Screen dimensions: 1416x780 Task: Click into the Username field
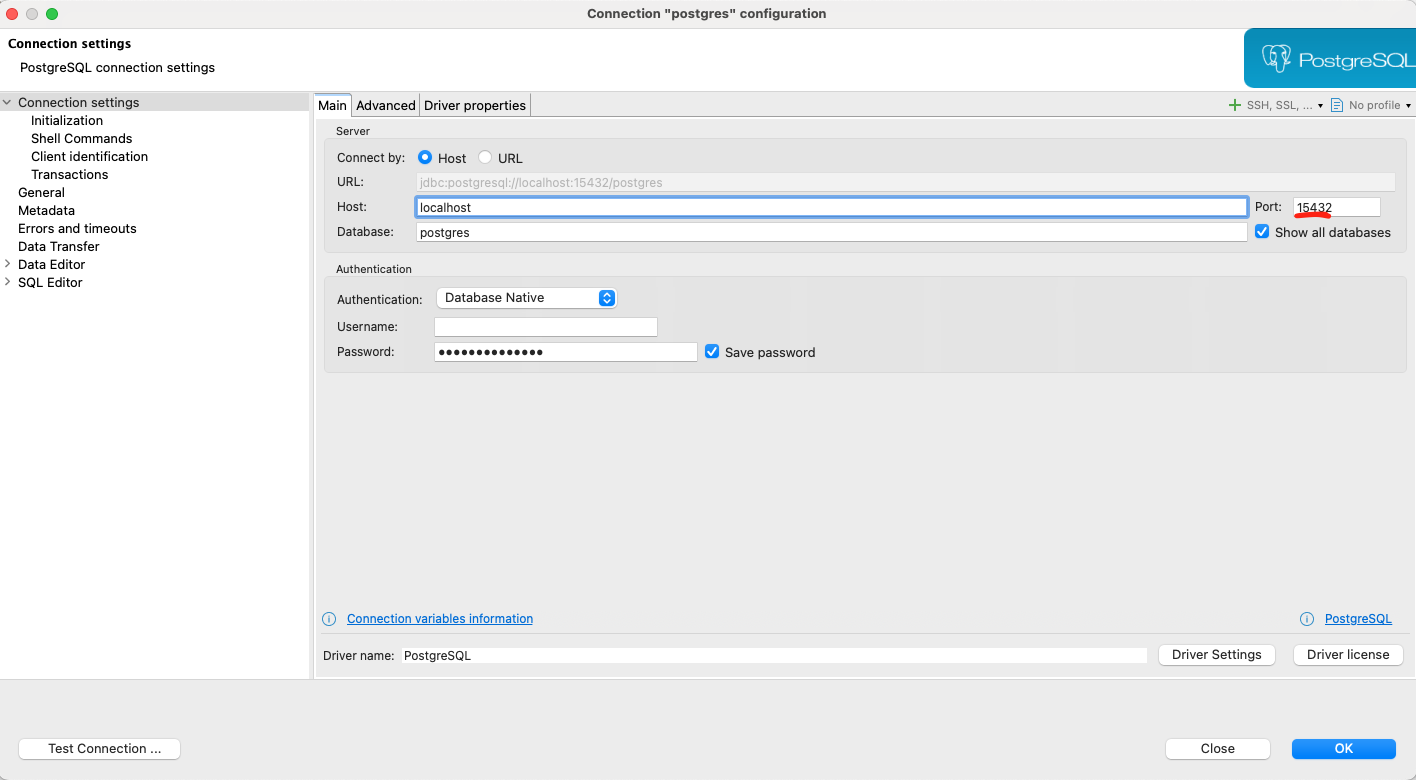click(545, 327)
